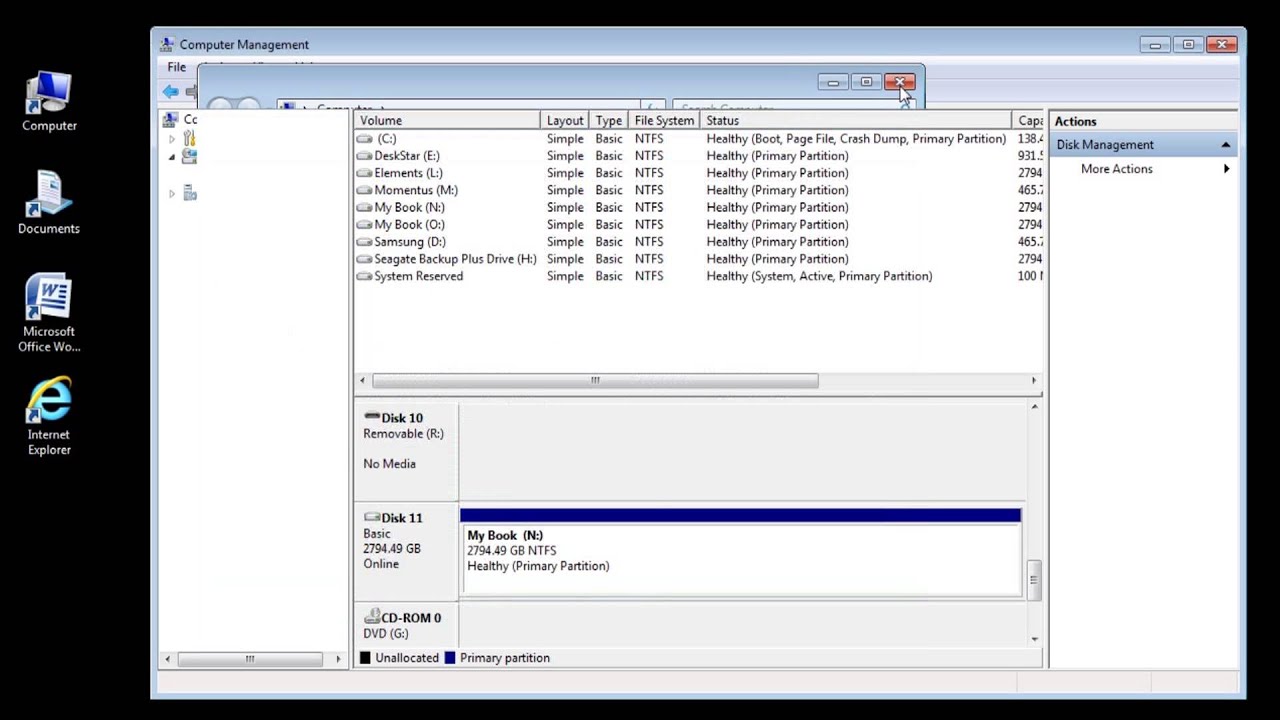Screen dimensions: 1280x720
Task: Select the Seagate Backup Plus Drive (H:) volume name
Action: (x=455, y=259)
